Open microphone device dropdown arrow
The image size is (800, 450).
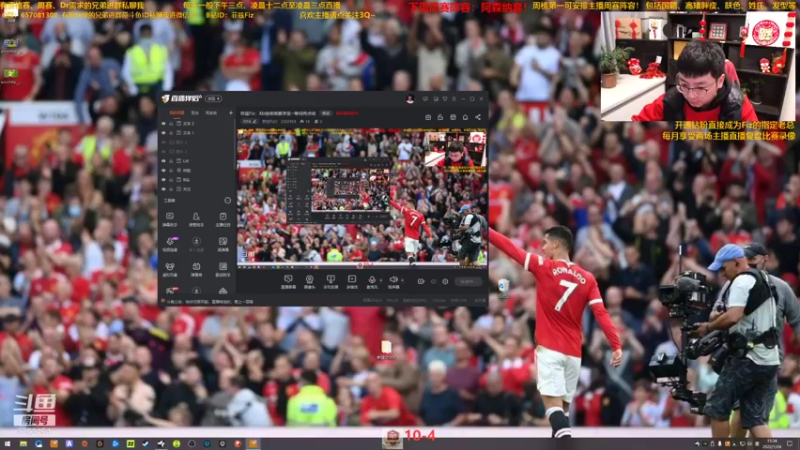tap(381, 280)
